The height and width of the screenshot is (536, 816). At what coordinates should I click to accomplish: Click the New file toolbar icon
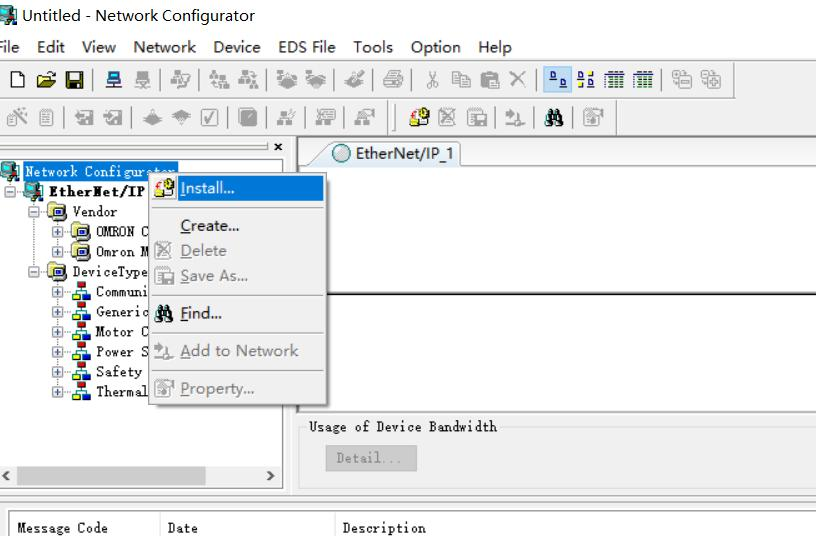tap(17, 80)
